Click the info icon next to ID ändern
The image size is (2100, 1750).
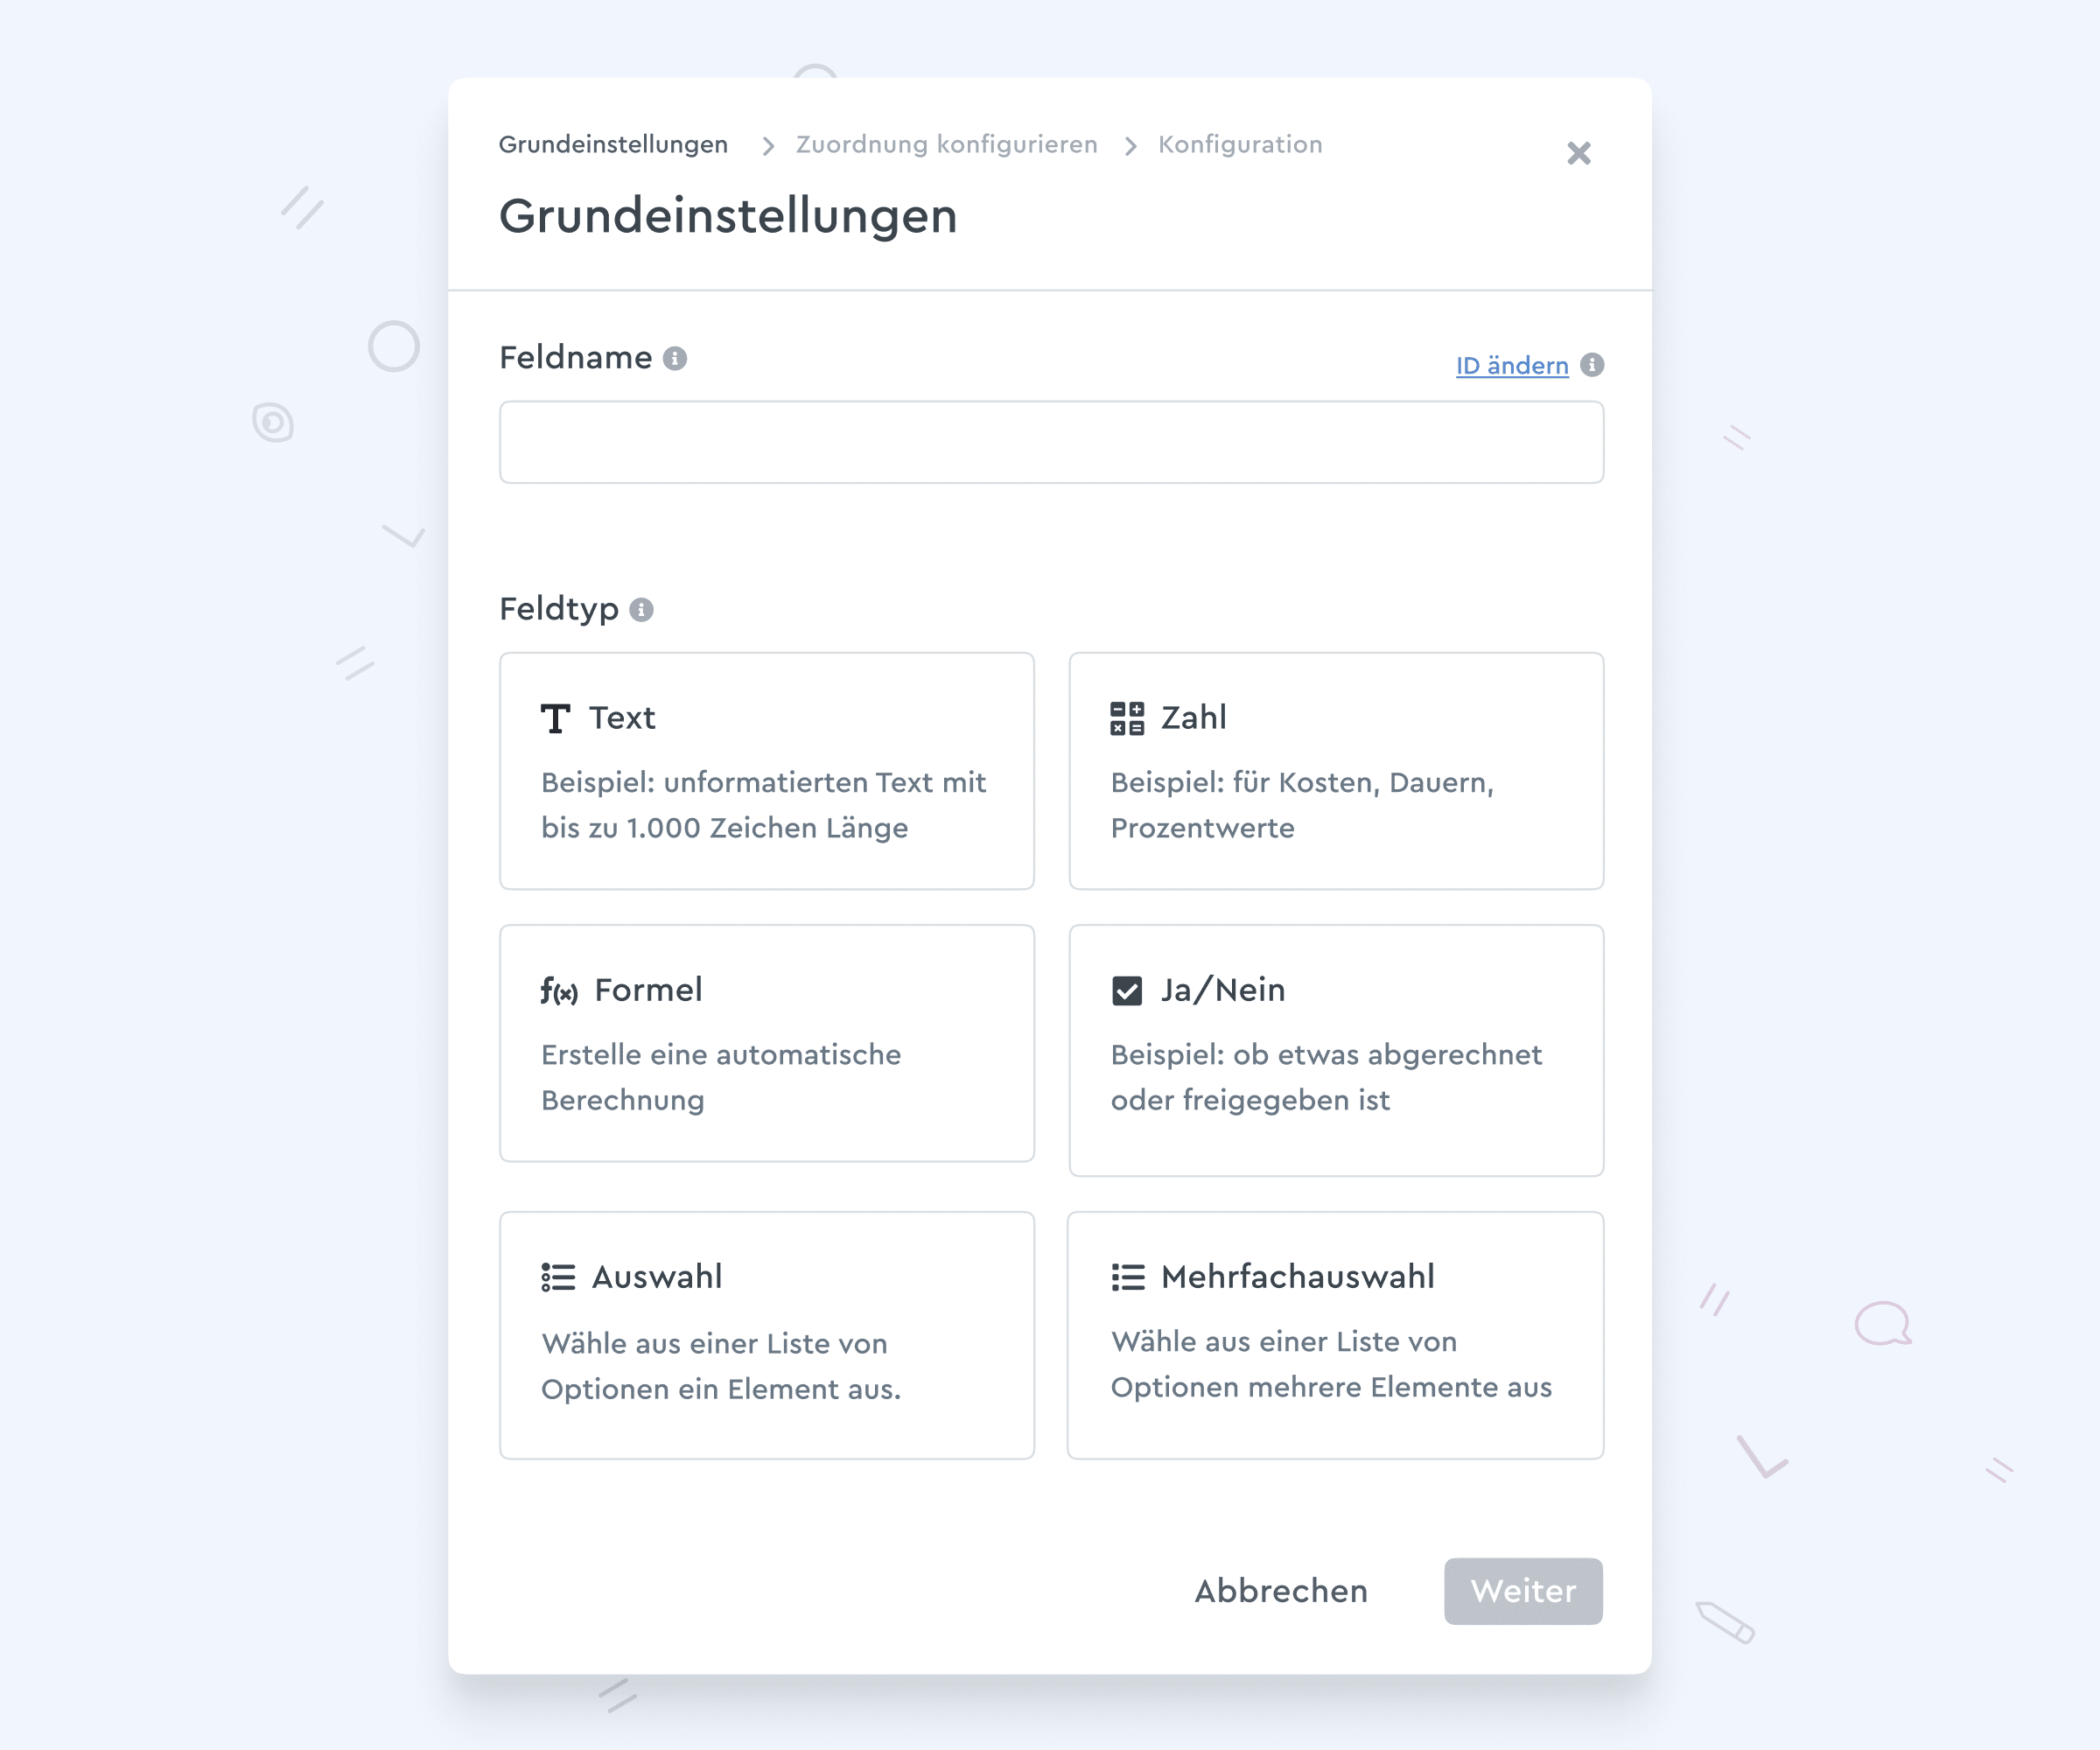point(1592,365)
